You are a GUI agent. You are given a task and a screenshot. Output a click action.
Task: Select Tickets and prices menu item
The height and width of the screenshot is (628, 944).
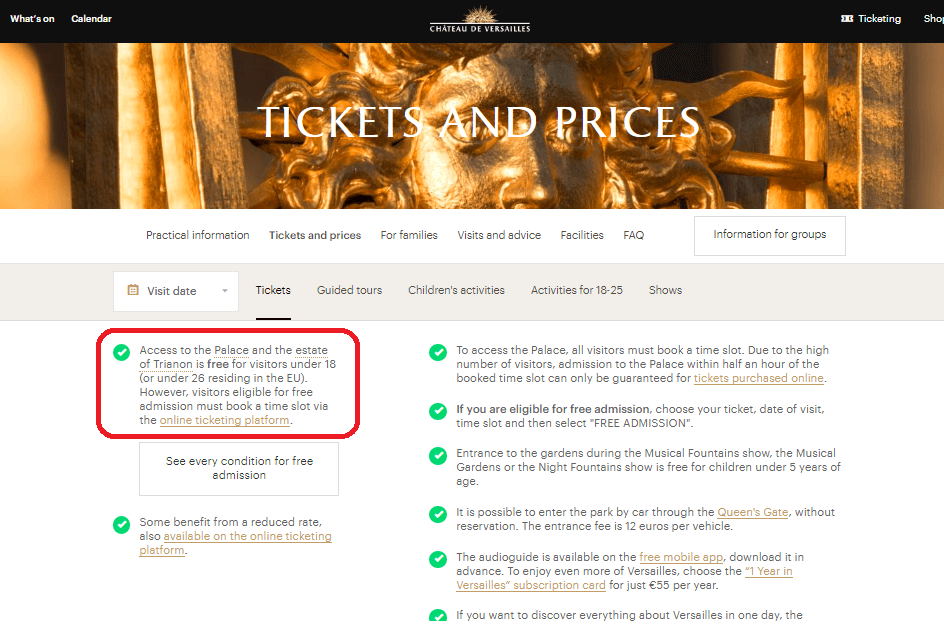point(315,235)
